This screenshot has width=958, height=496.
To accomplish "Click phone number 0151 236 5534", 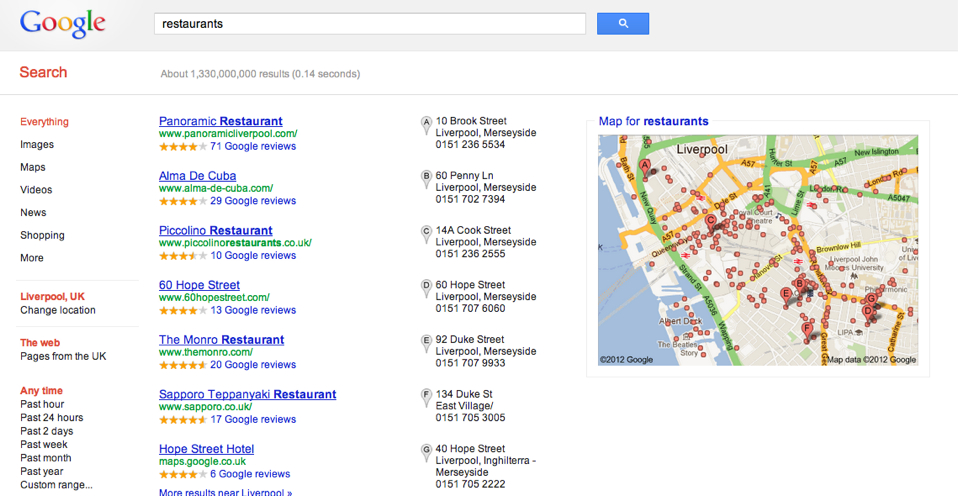I will pos(470,145).
